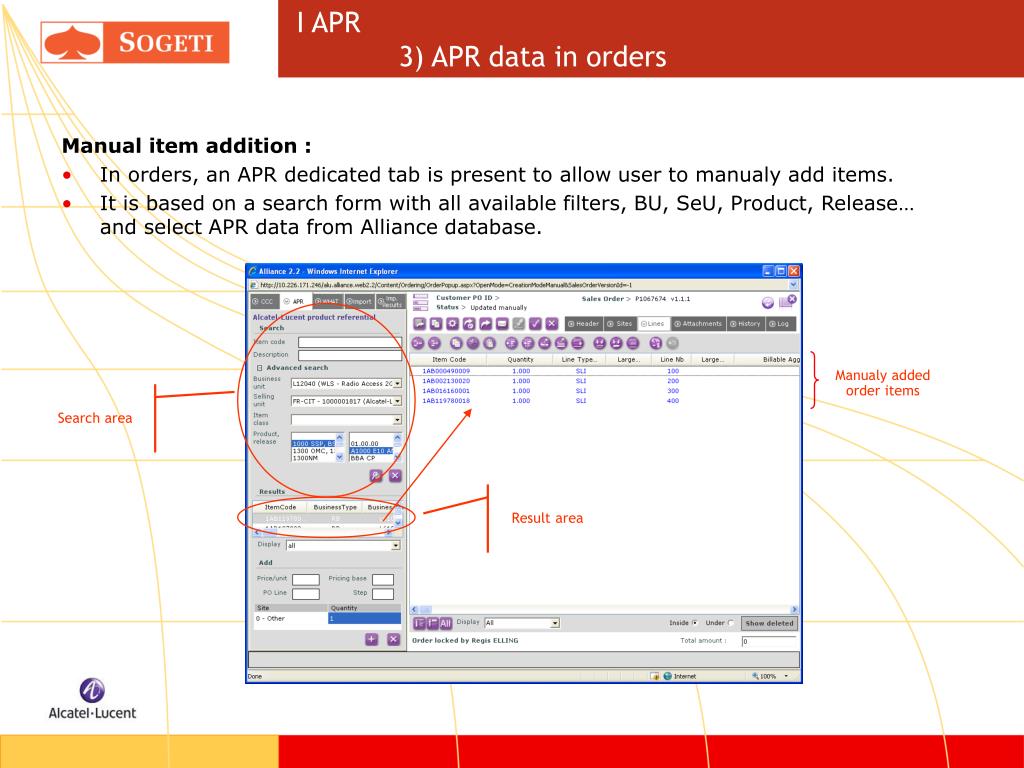
Task: Click order line '1AB119780018'
Action: click(446, 401)
